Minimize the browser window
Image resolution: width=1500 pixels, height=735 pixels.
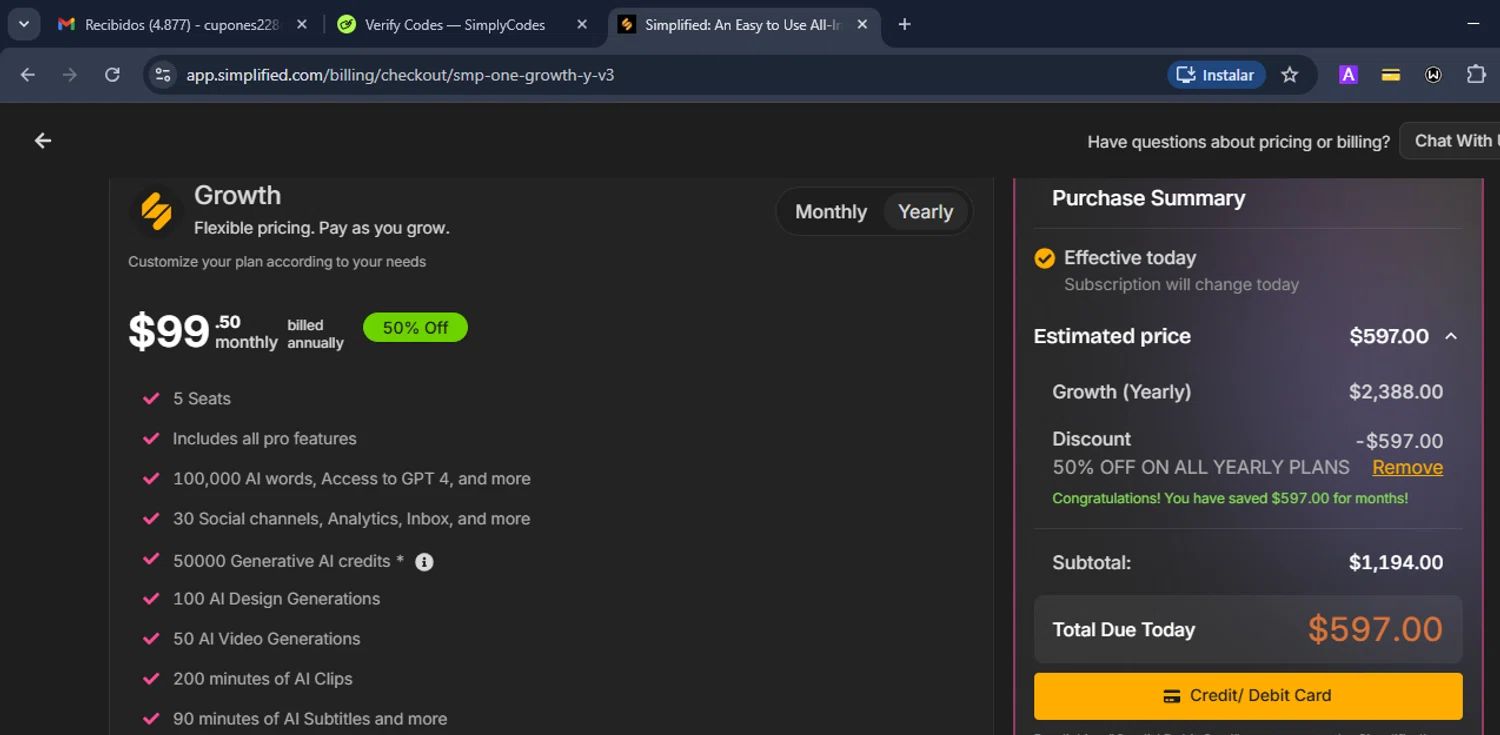1474,24
